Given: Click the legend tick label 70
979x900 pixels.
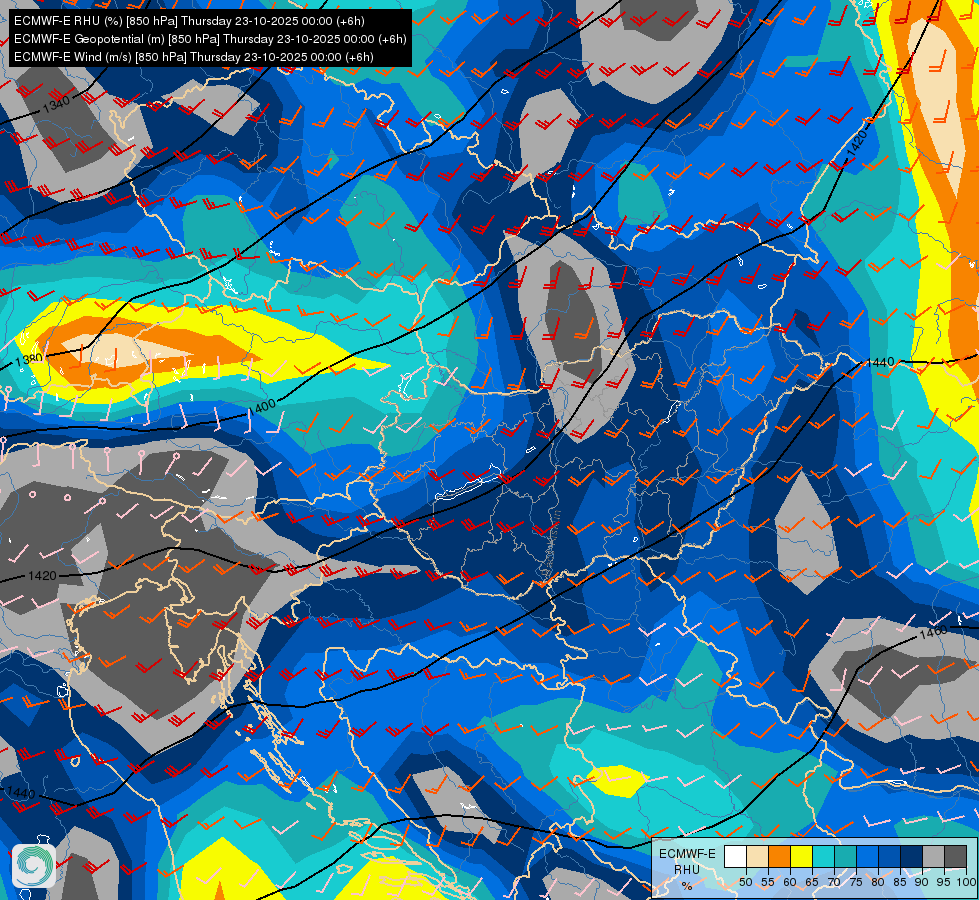Looking at the screenshot, I should pos(834,882).
